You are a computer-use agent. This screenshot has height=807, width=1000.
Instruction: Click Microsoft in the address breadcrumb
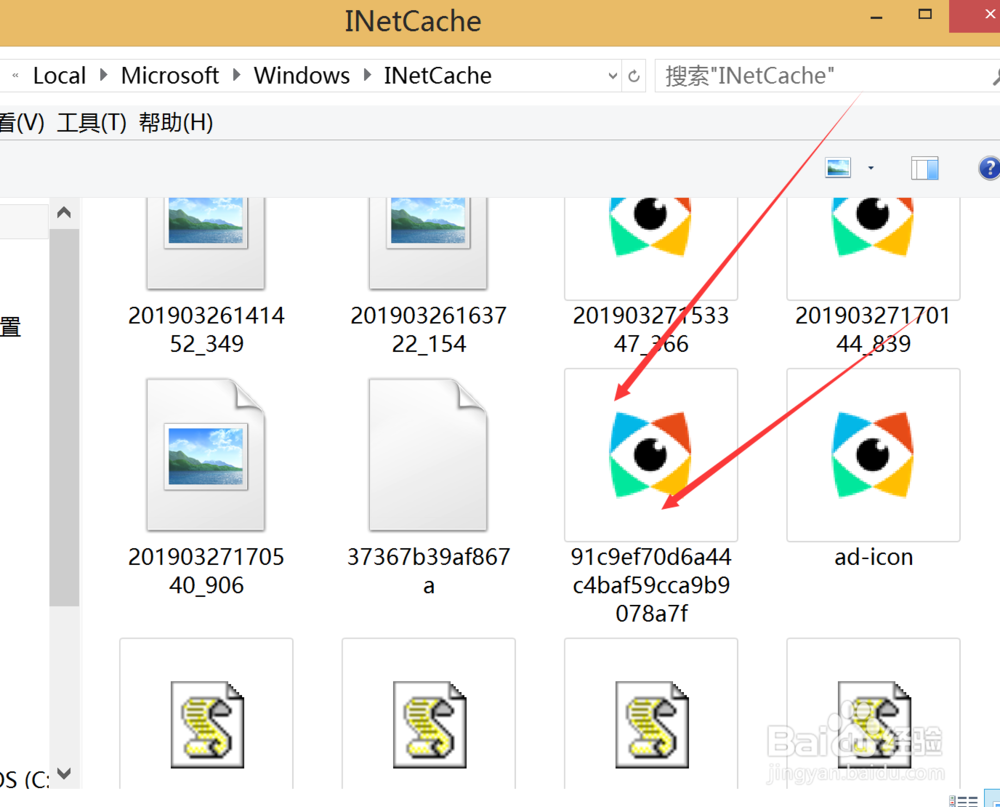click(x=170, y=76)
